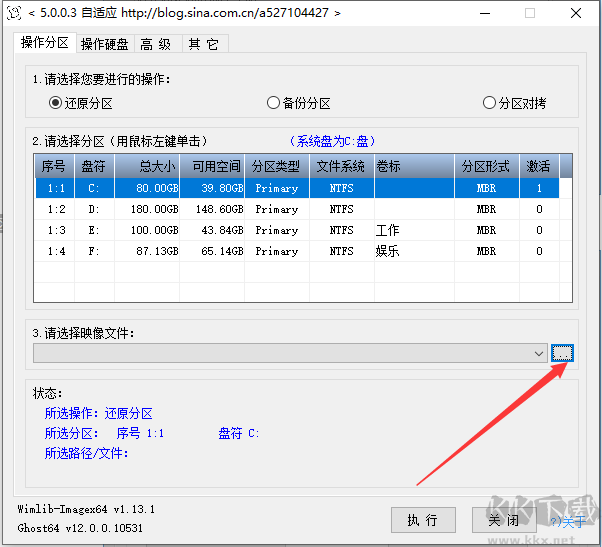602x547 pixels.
Task: Open the ?)关于 about link
Action: [568, 522]
